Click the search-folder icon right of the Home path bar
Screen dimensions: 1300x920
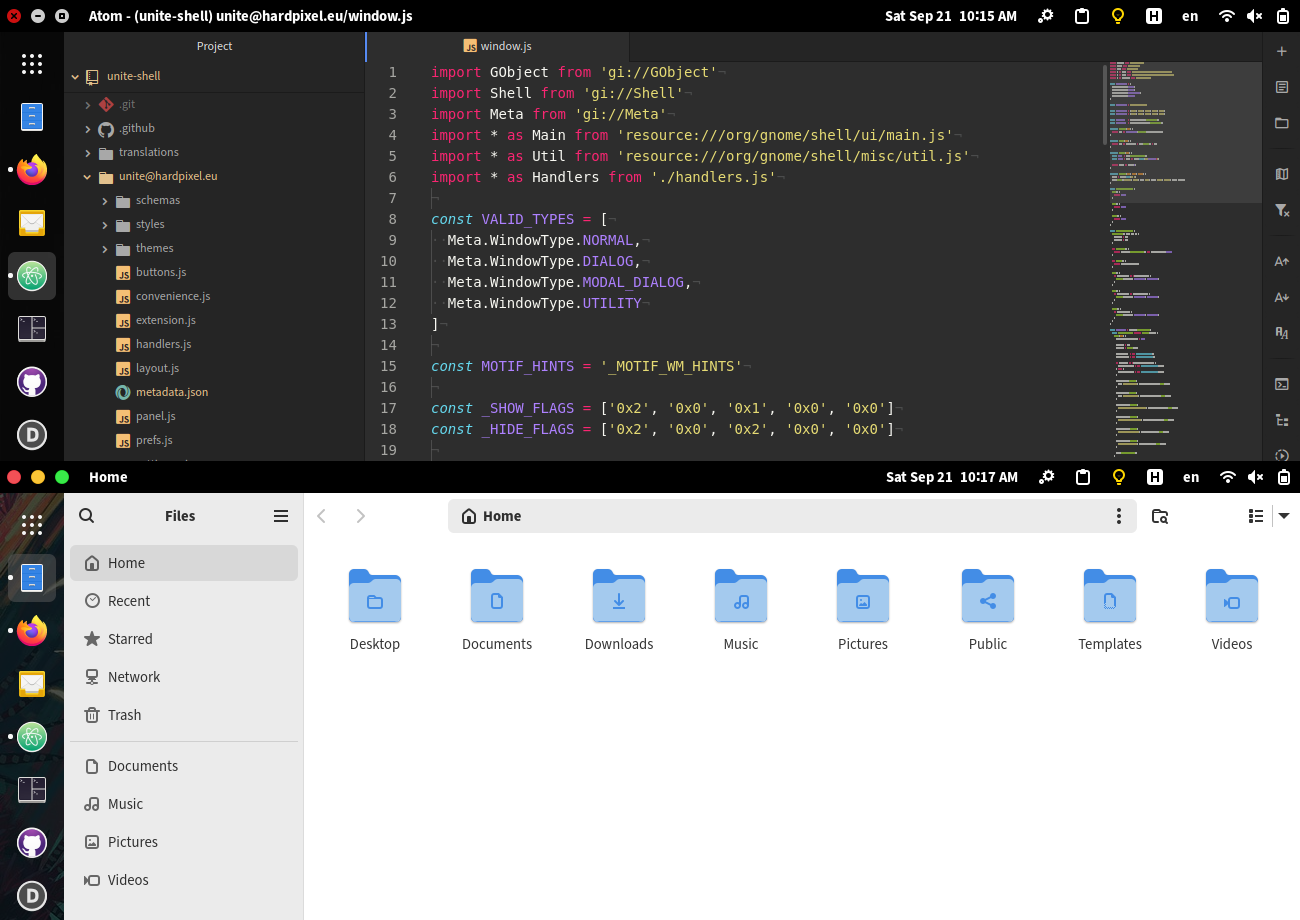coord(1160,516)
